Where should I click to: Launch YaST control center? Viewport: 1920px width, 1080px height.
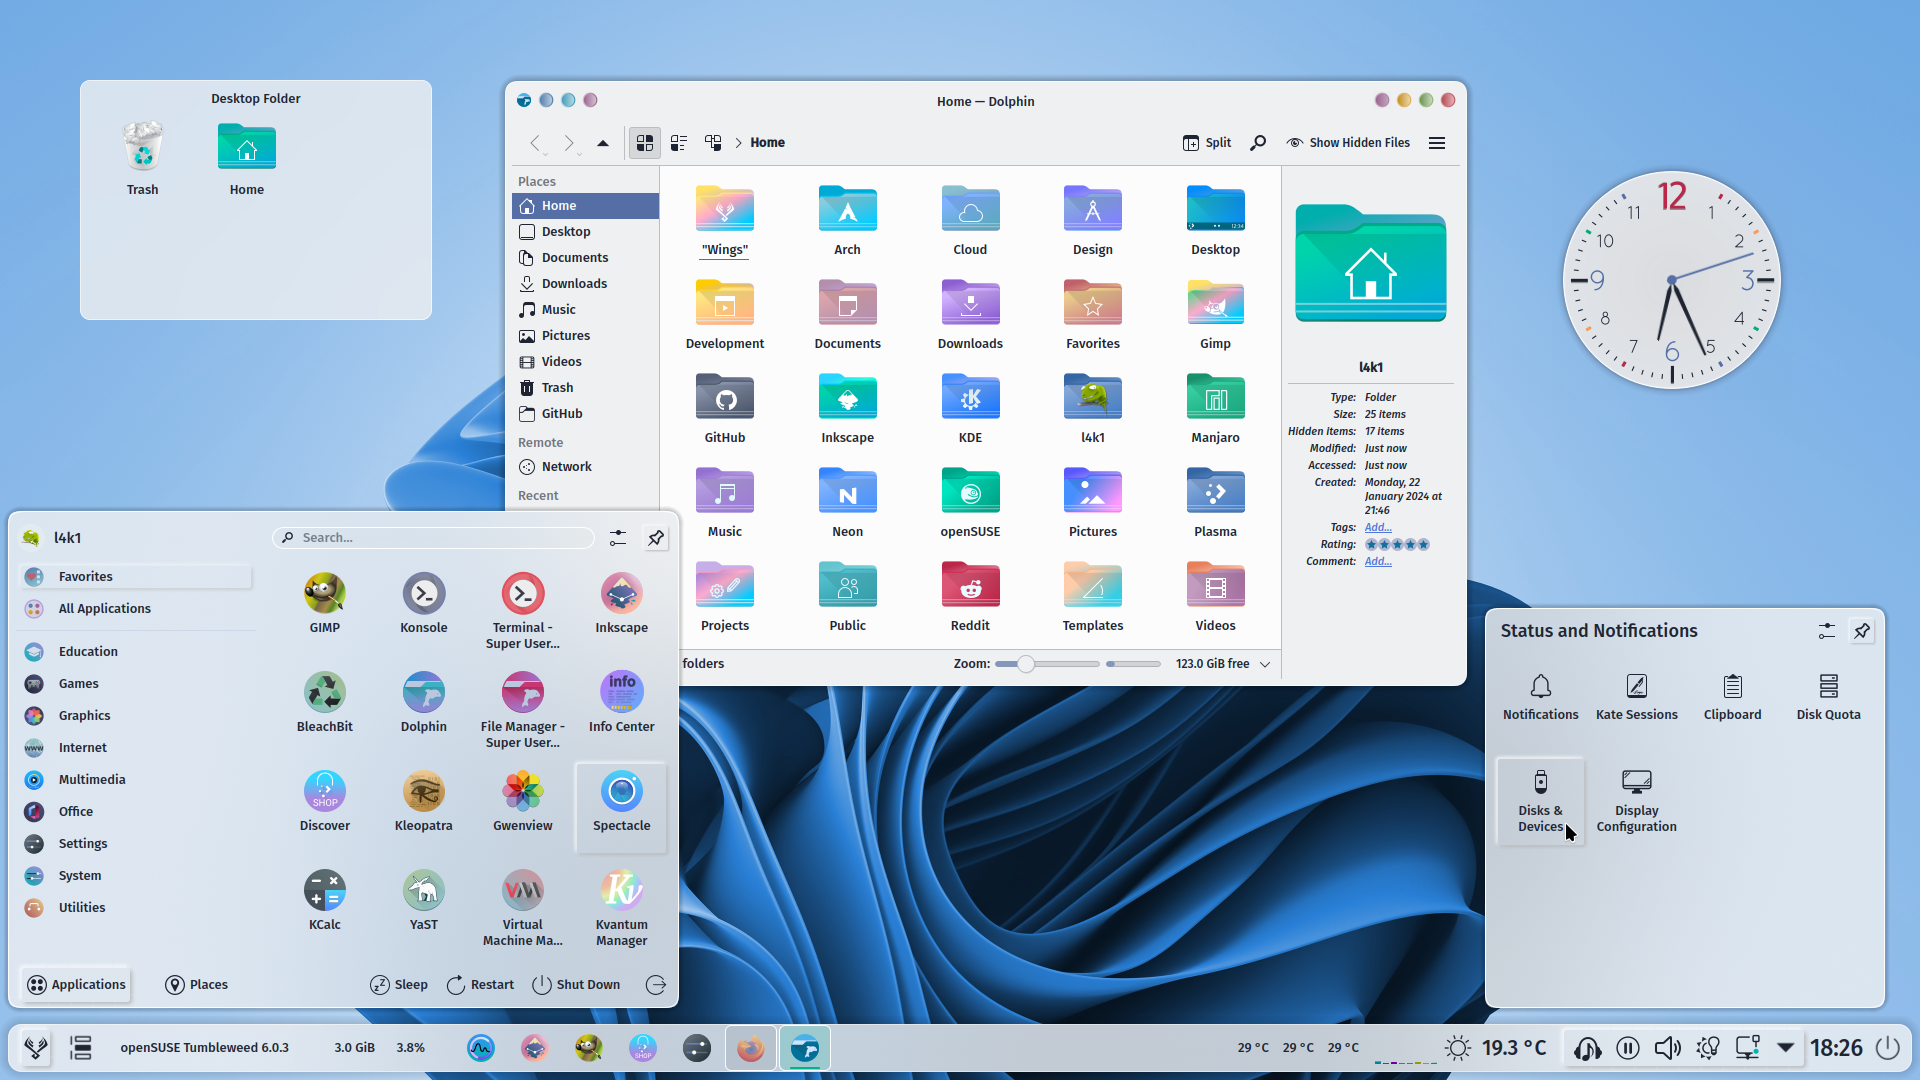point(423,900)
